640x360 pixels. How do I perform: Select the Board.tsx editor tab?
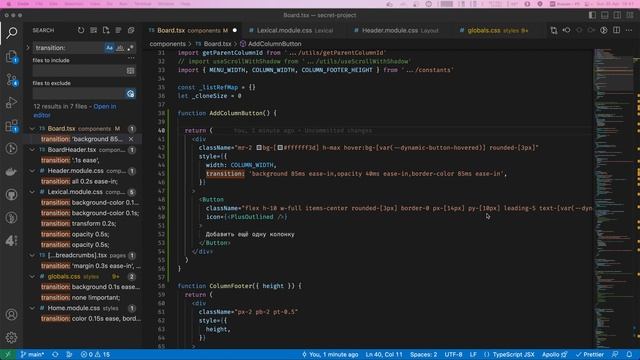click(193, 30)
